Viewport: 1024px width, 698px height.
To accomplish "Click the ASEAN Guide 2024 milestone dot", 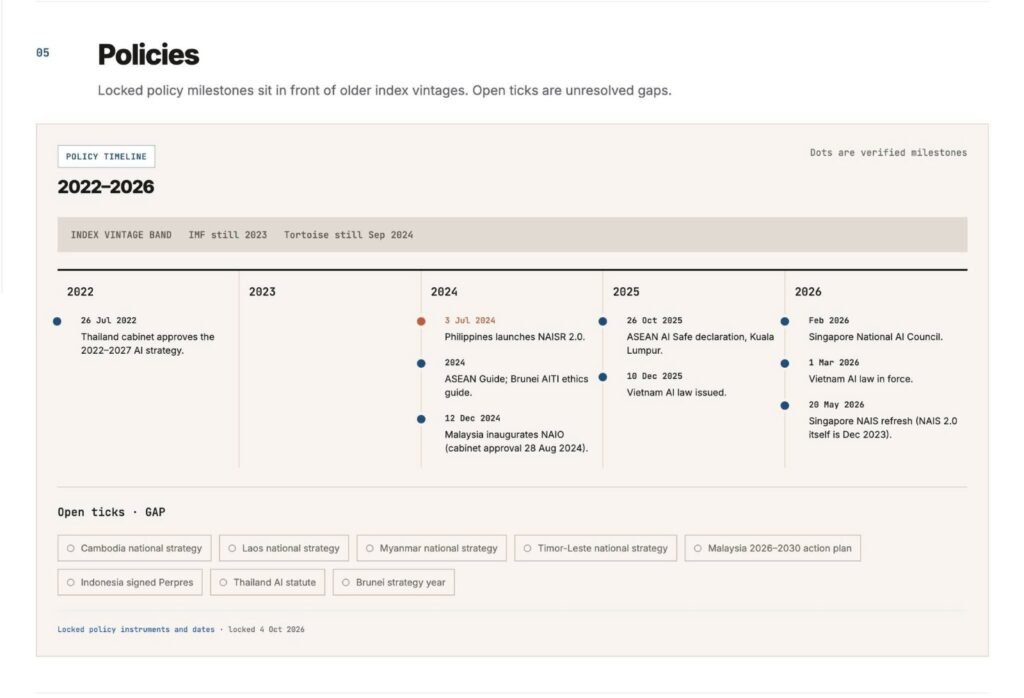I will 421,363.
